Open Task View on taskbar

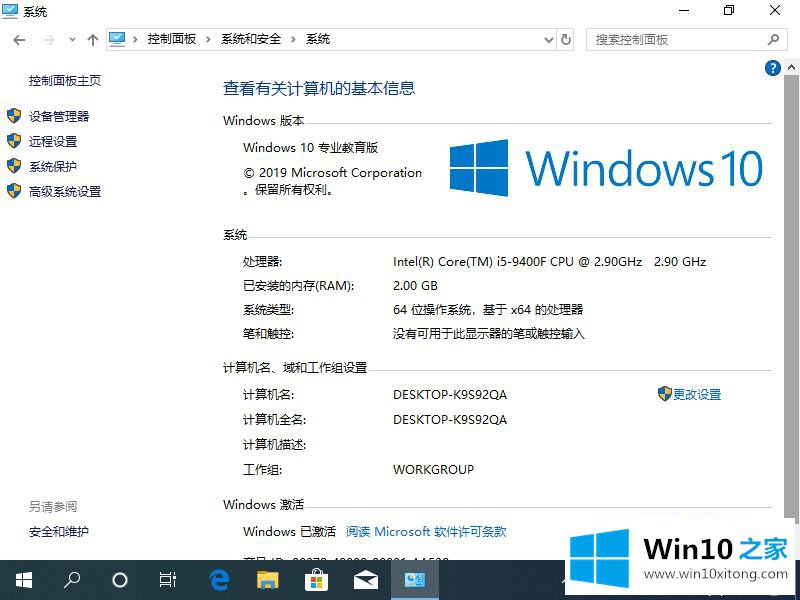(167, 580)
